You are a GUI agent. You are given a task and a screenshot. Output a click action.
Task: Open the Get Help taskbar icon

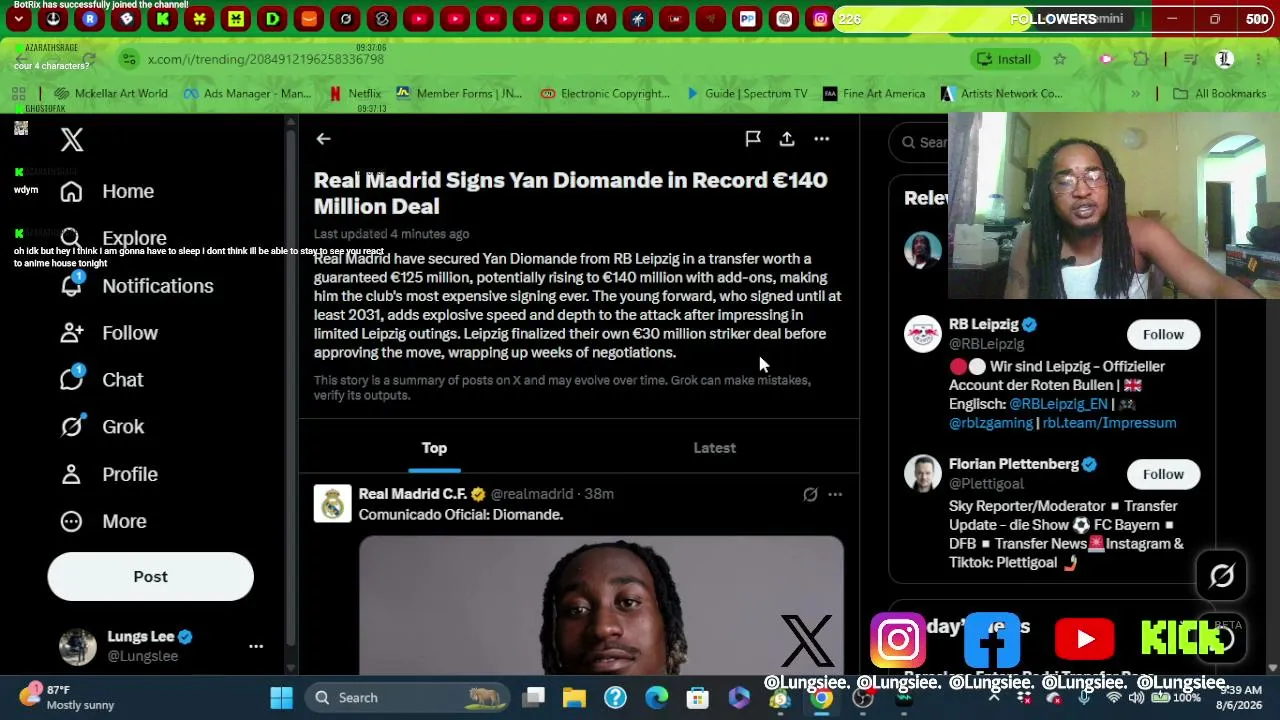(x=615, y=698)
